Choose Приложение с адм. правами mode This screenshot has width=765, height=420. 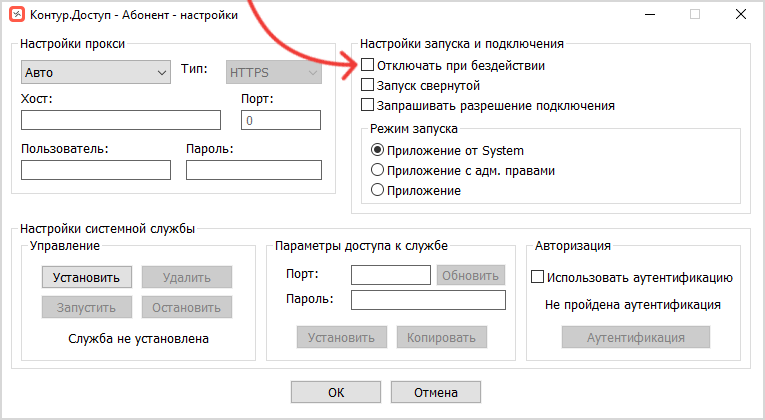click(x=377, y=170)
